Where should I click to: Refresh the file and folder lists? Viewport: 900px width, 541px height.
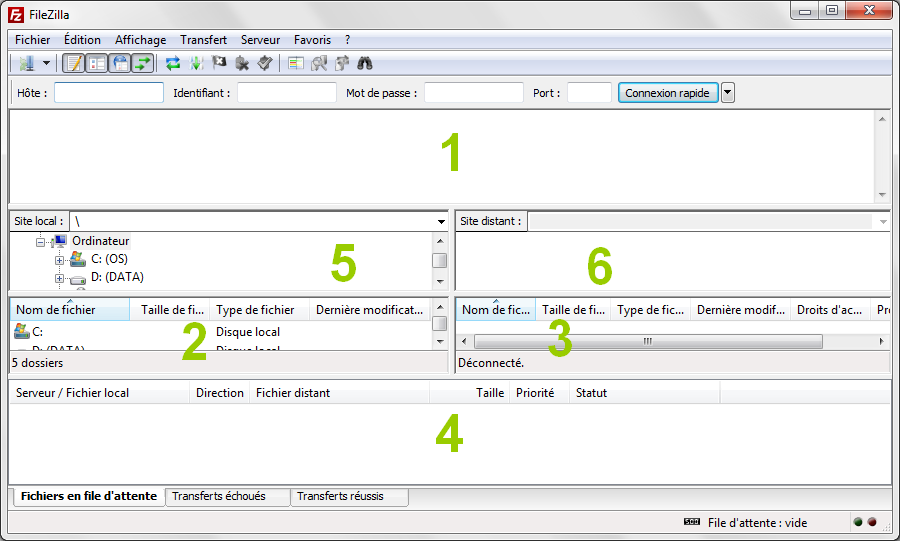pos(173,63)
